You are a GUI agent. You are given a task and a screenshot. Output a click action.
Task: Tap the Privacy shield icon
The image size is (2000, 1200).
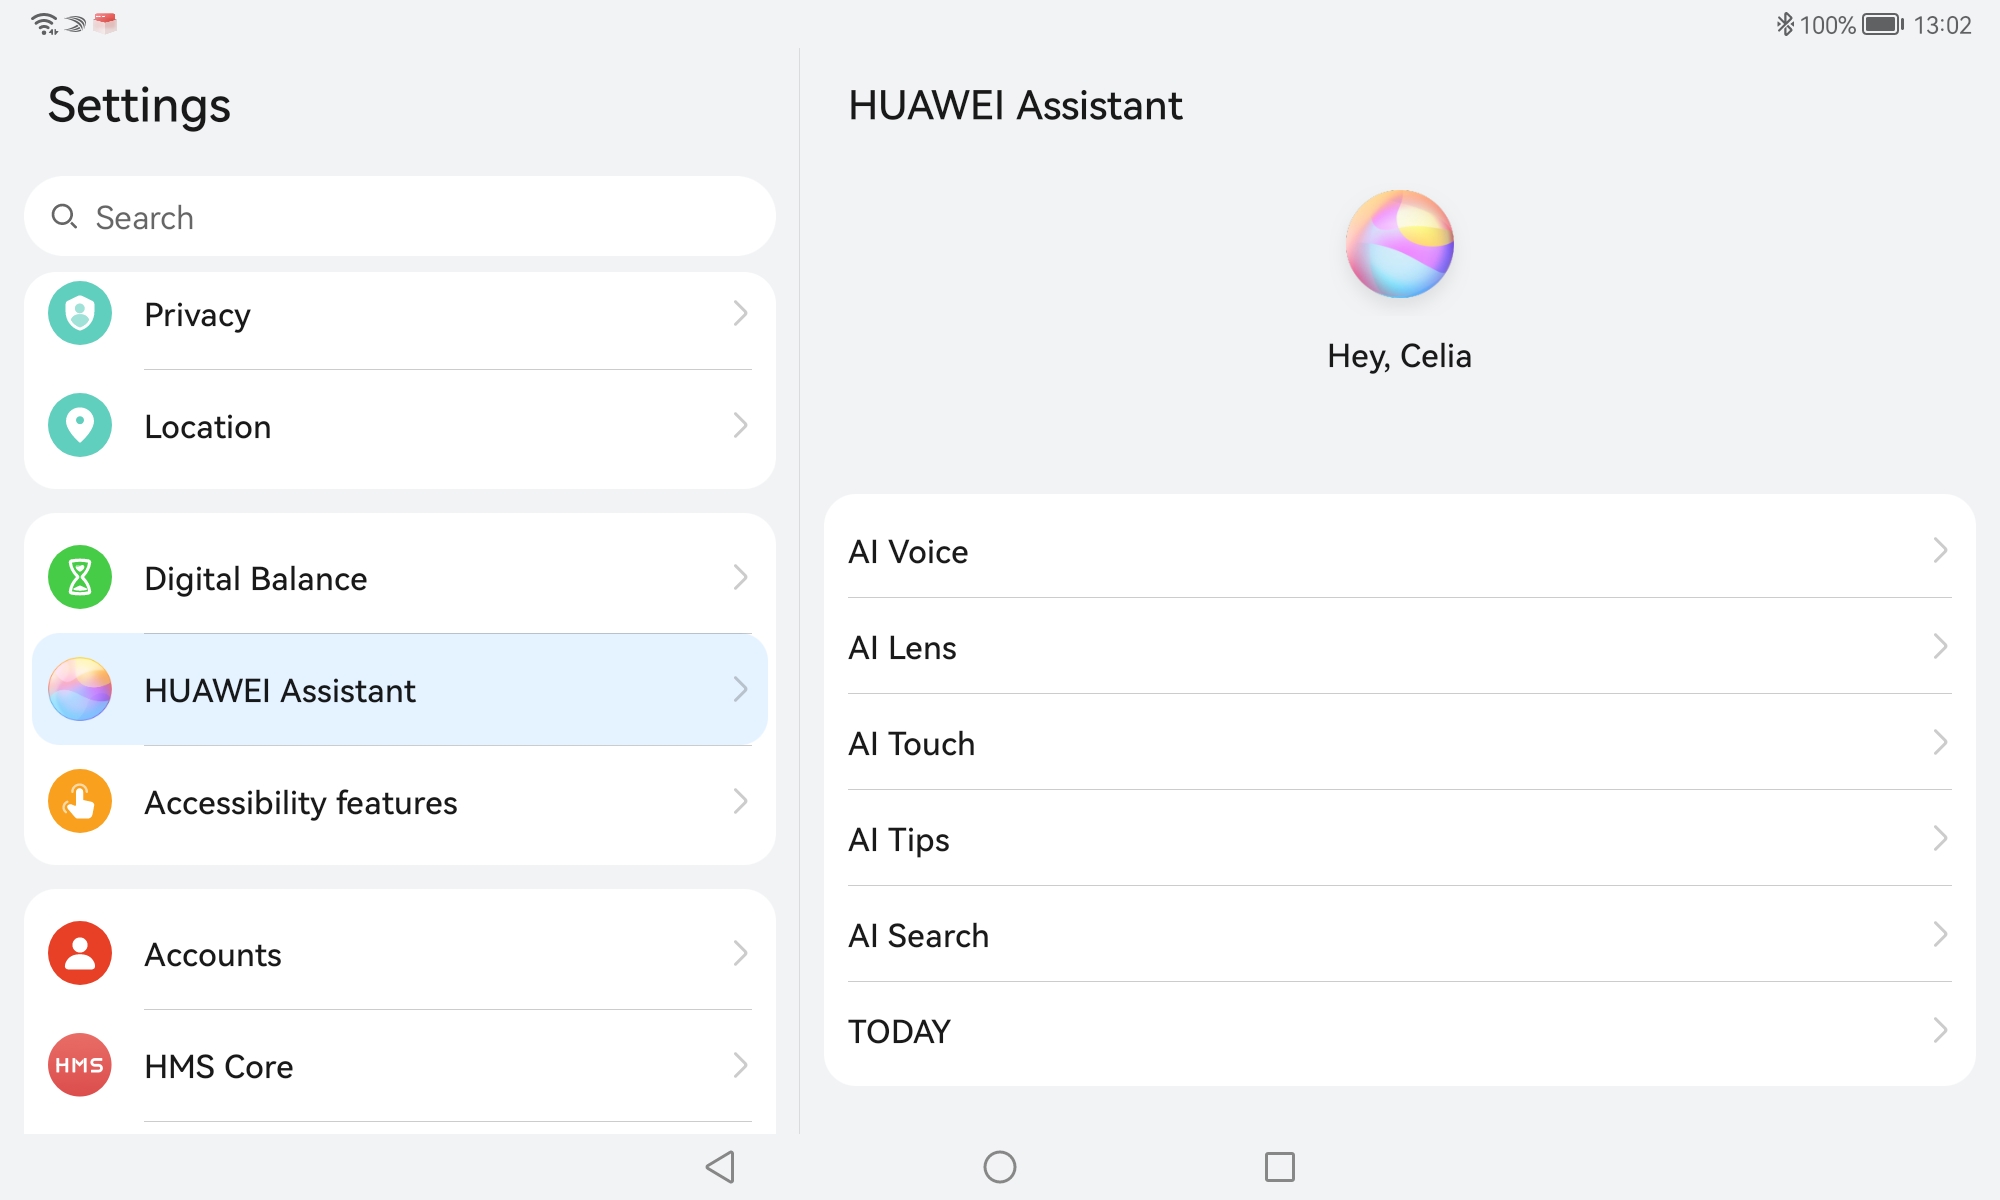pos(80,314)
